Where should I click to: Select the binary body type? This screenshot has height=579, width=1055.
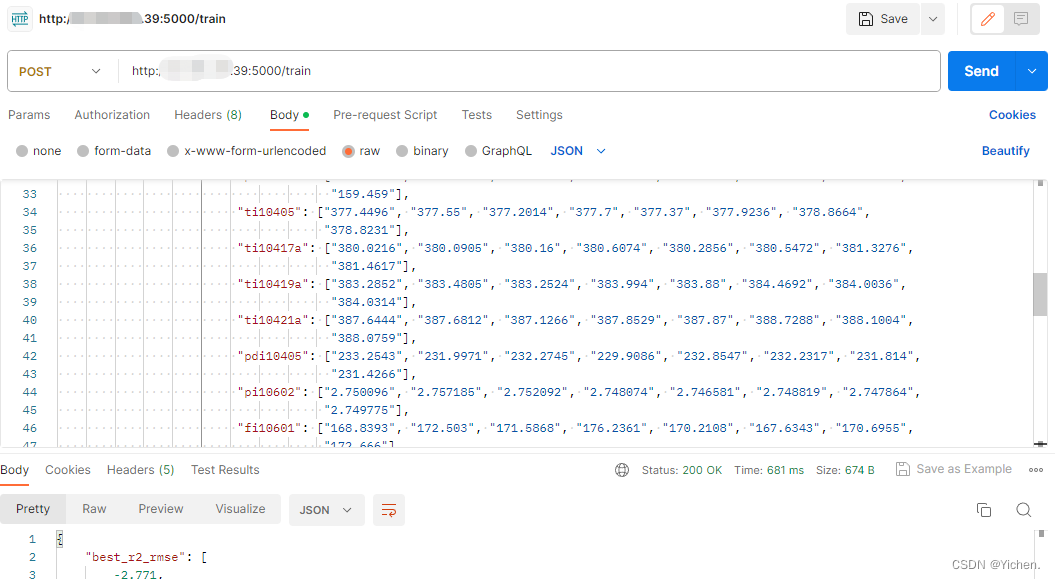pyautogui.click(x=422, y=151)
